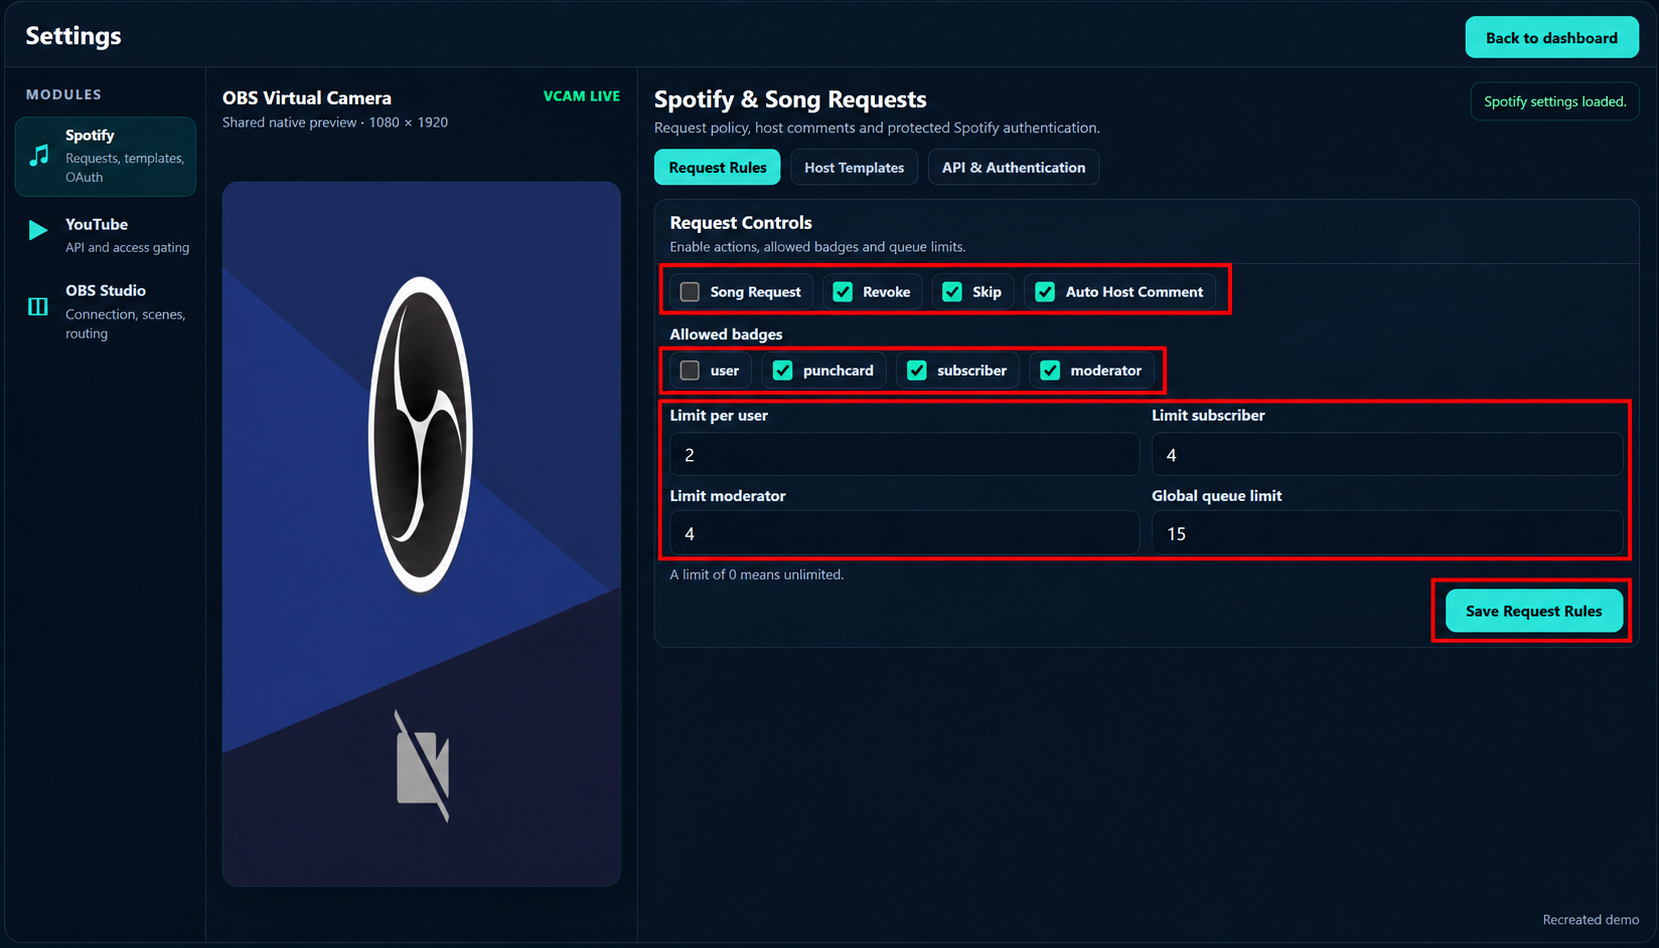1659x948 pixels.
Task: Uncheck the moderator badge checkbox
Action: [1050, 371]
